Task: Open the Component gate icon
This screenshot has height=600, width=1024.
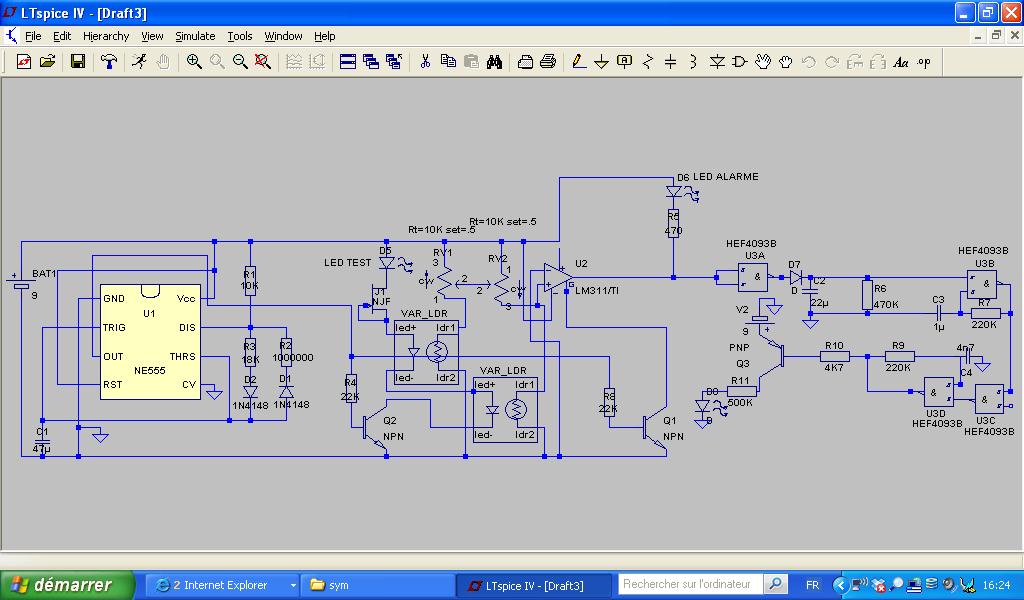Action: tap(740, 61)
